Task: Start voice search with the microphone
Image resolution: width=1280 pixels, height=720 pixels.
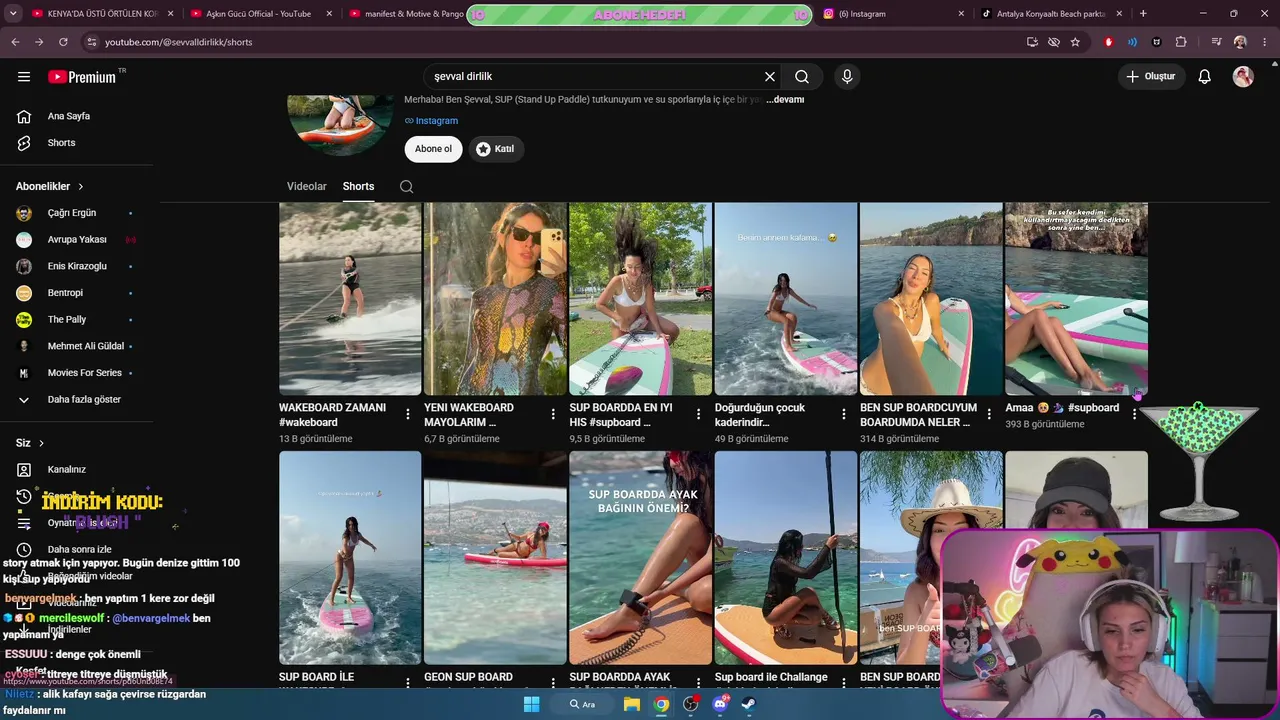Action: click(x=847, y=77)
